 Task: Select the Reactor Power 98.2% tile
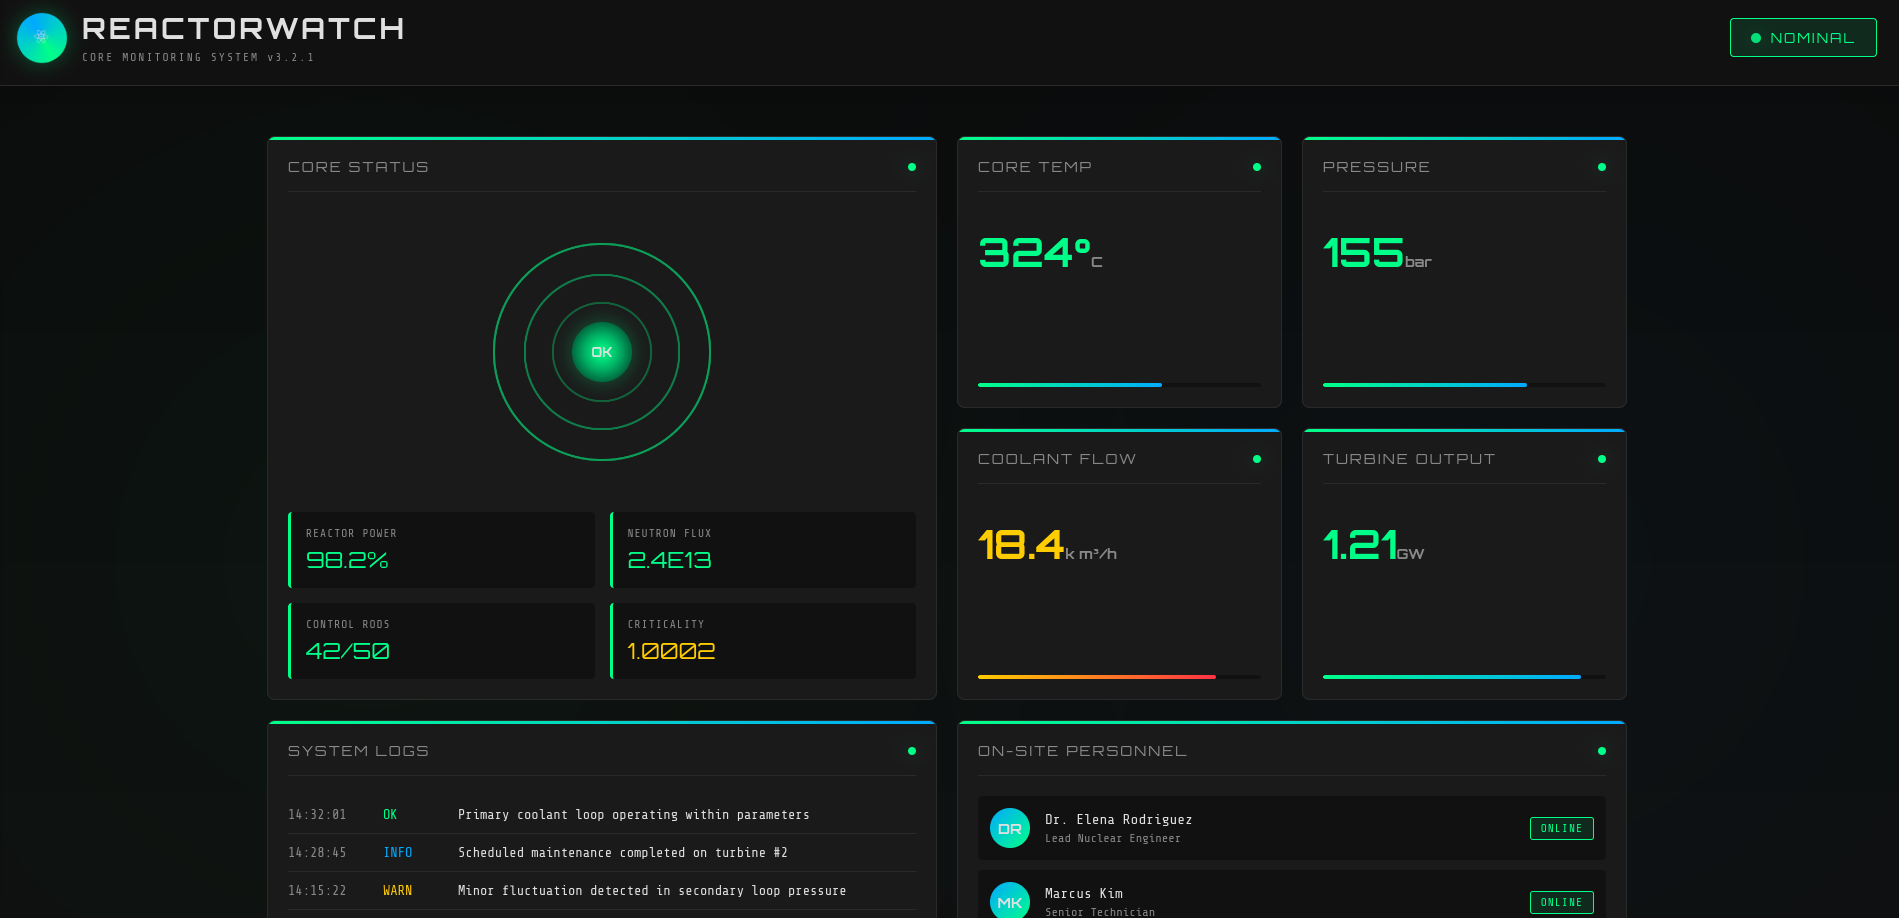pyautogui.click(x=441, y=550)
